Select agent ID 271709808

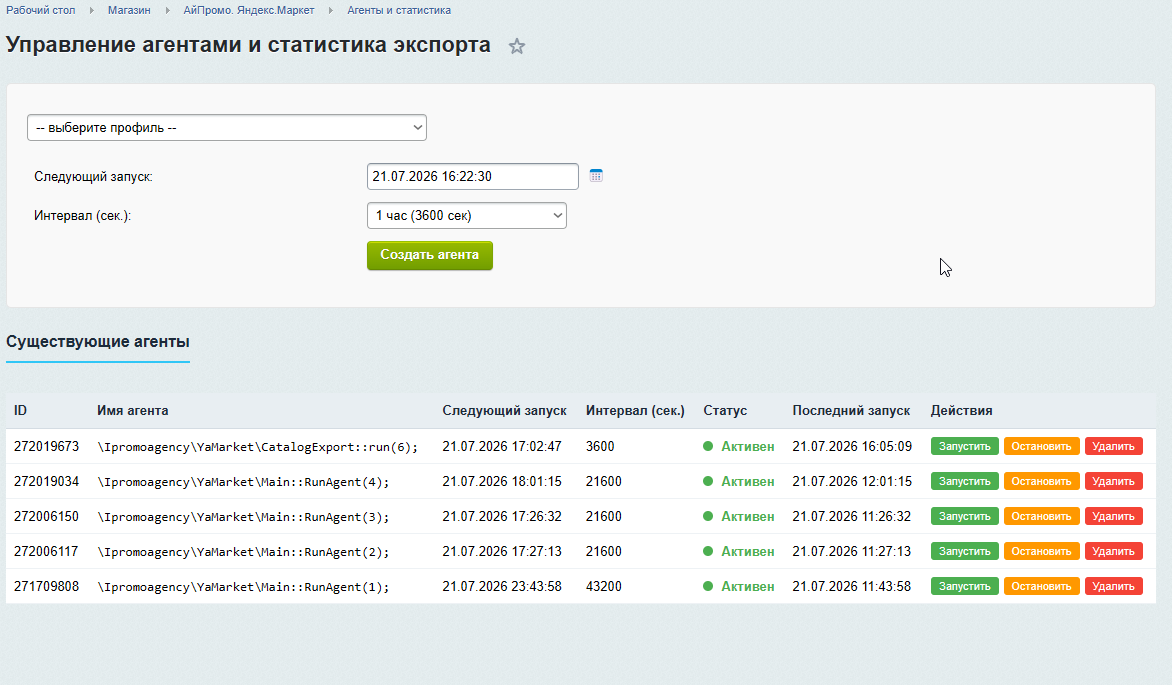[46, 586]
